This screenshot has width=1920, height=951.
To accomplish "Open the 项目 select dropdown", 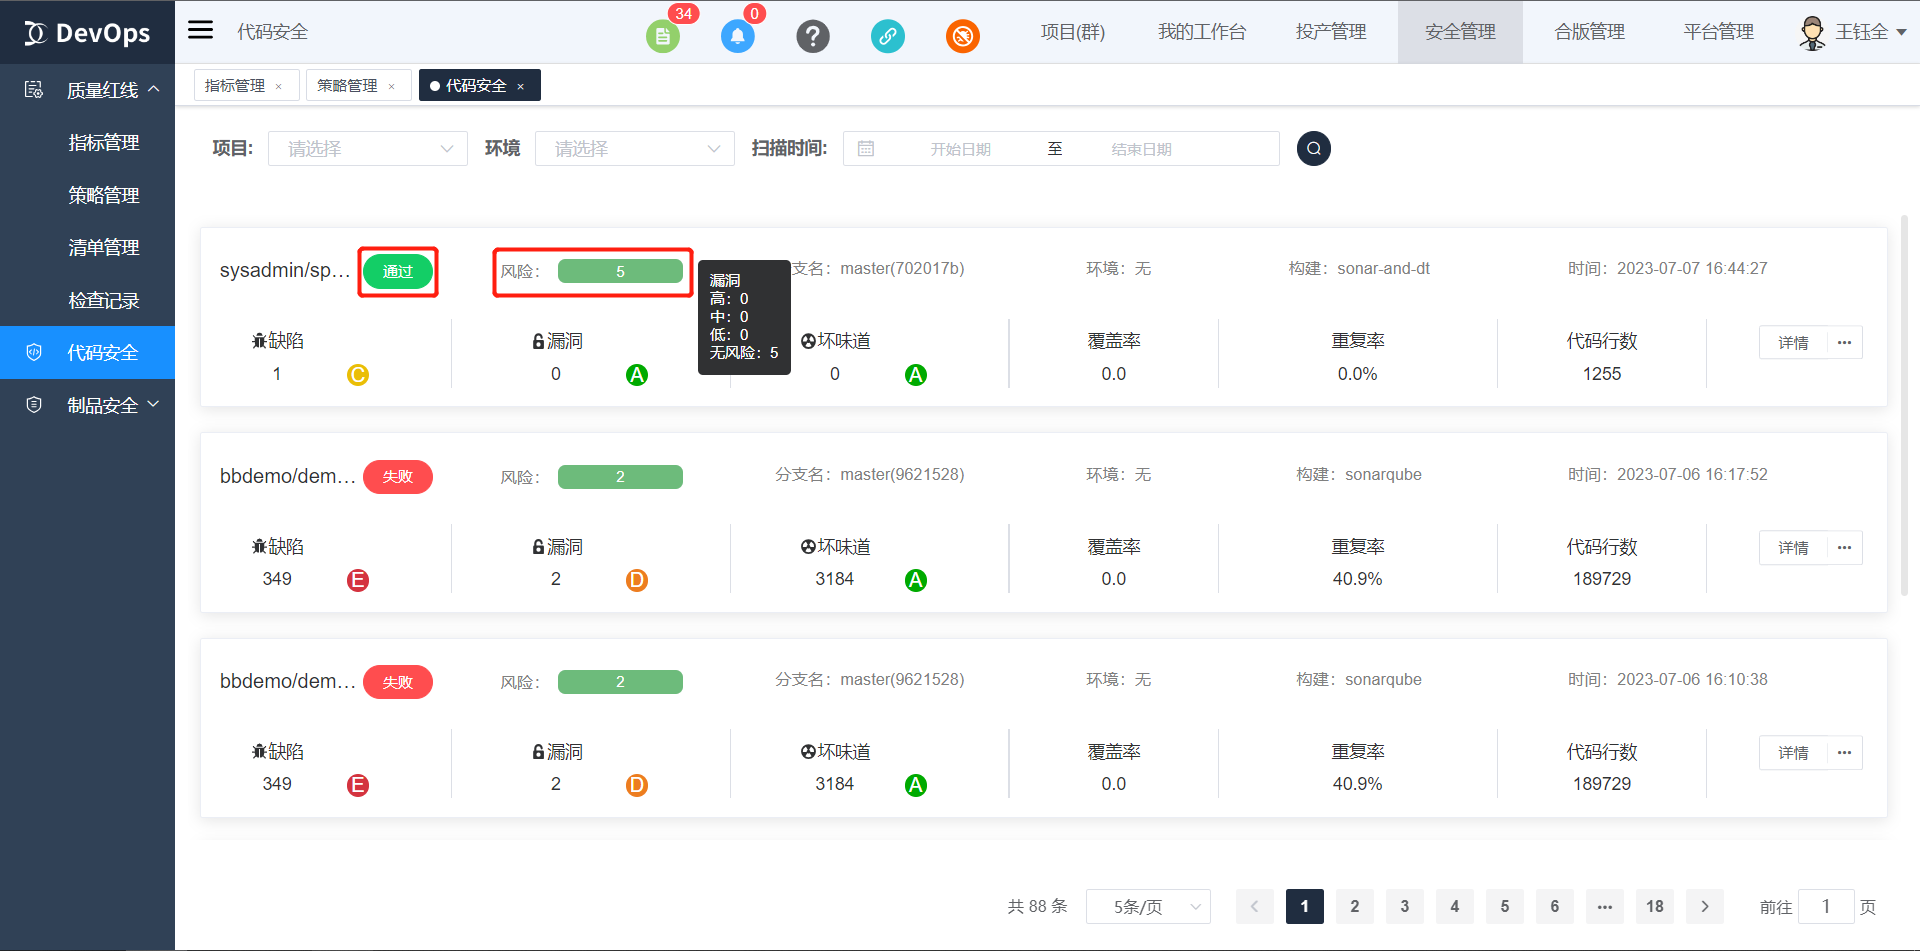I will pyautogui.click(x=367, y=149).
